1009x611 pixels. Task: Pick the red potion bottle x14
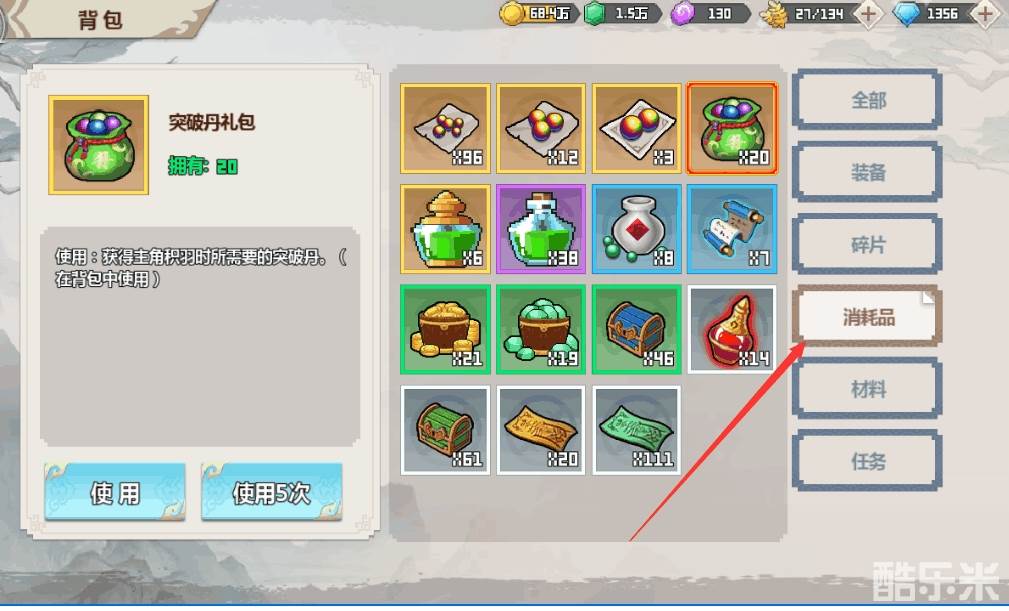(732, 329)
